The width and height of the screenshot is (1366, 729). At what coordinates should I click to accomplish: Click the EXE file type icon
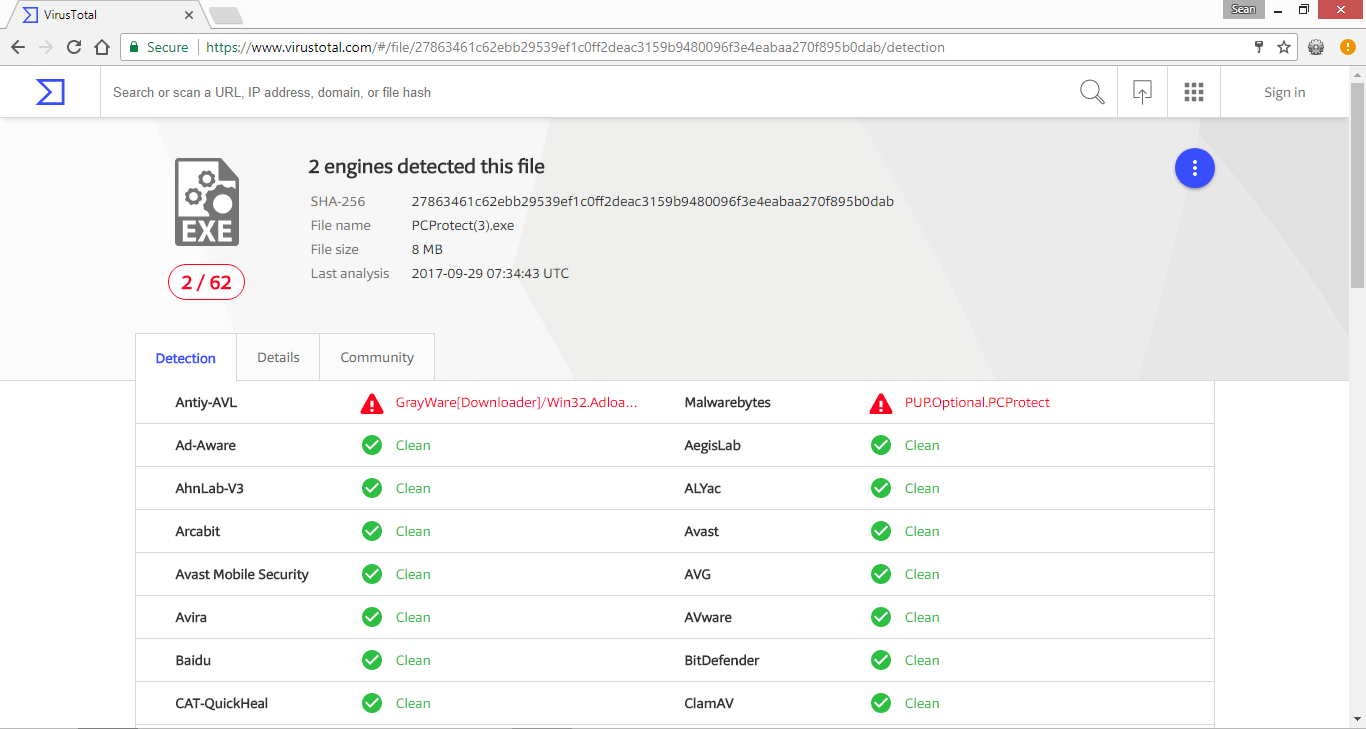(x=207, y=202)
